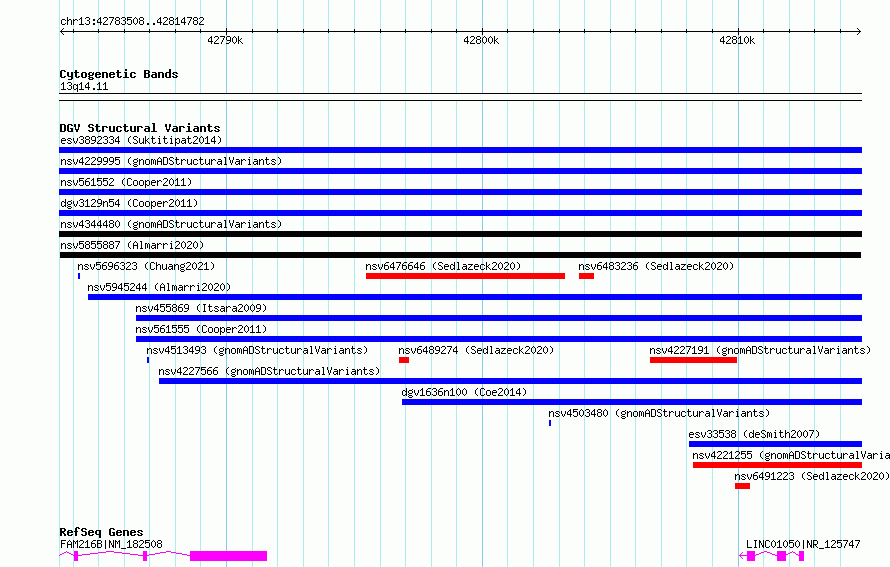This screenshot has width=890, height=567.
Task: Open nsv561555 (Cooper2011) label
Action: pos(201,329)
